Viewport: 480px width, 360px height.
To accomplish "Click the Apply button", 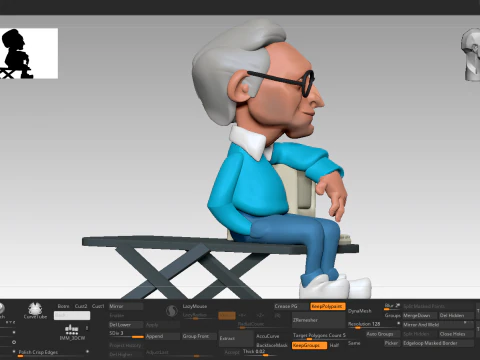I will [x=162, y=325].
